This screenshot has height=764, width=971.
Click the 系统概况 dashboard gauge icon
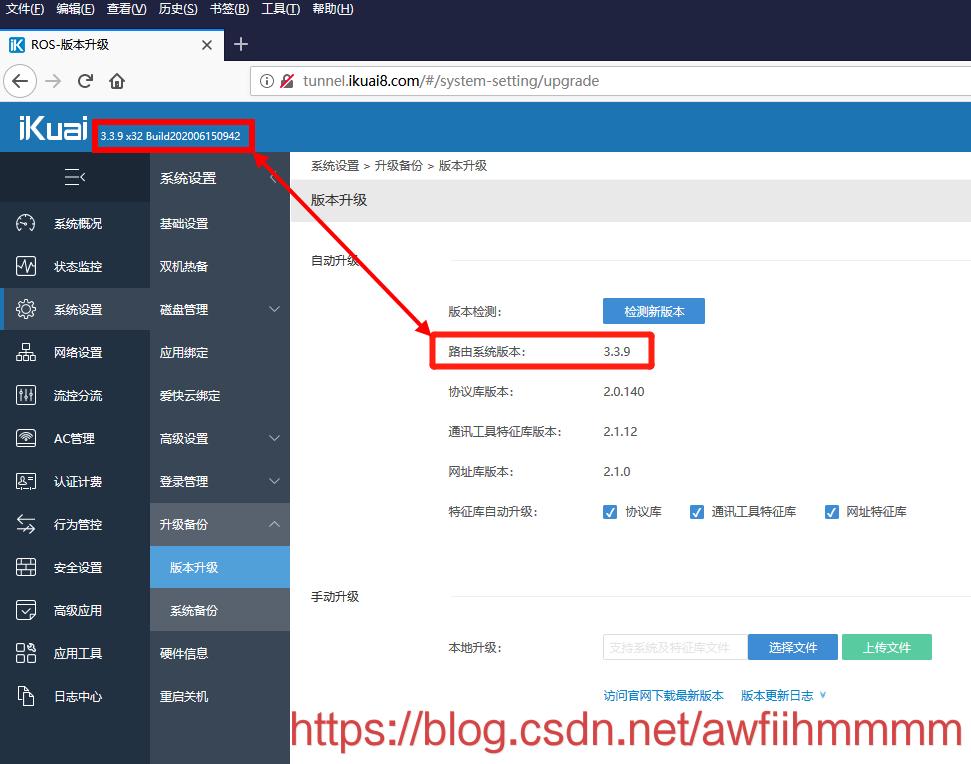click(25, 223)
